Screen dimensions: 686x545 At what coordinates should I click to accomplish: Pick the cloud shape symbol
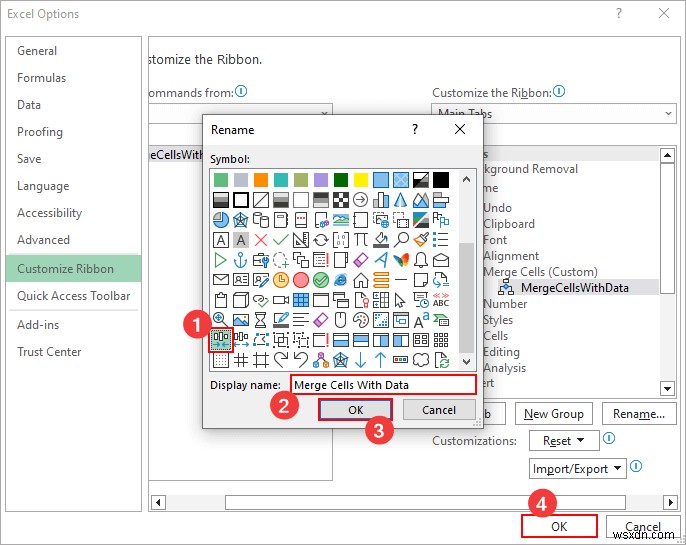click(x=420, y=360)
